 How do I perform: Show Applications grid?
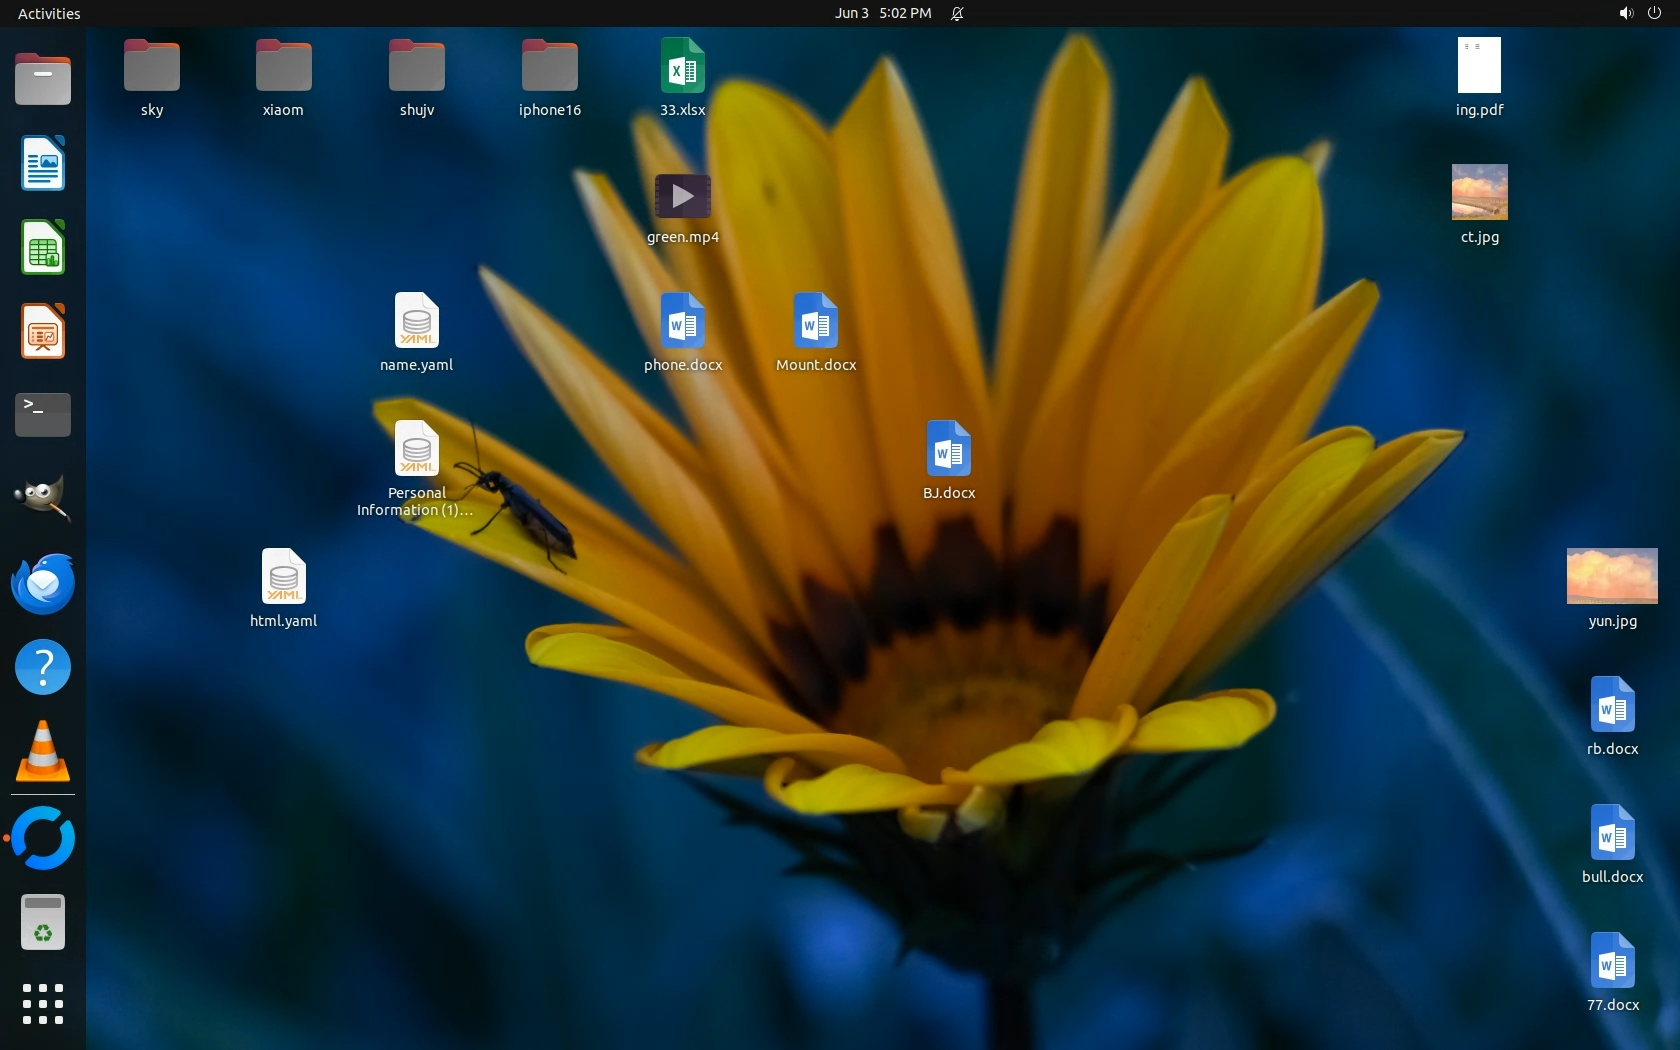pyautogui.click(x=43, y=1004)
